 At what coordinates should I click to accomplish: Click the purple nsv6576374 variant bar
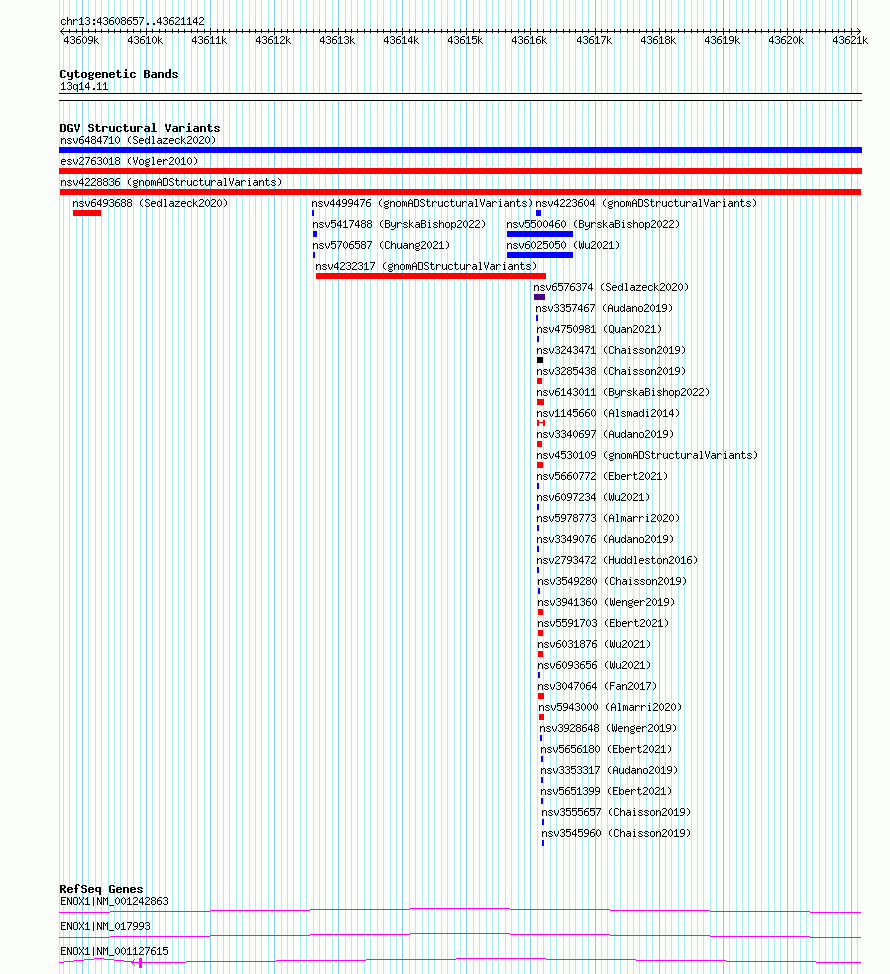(539, 297)
